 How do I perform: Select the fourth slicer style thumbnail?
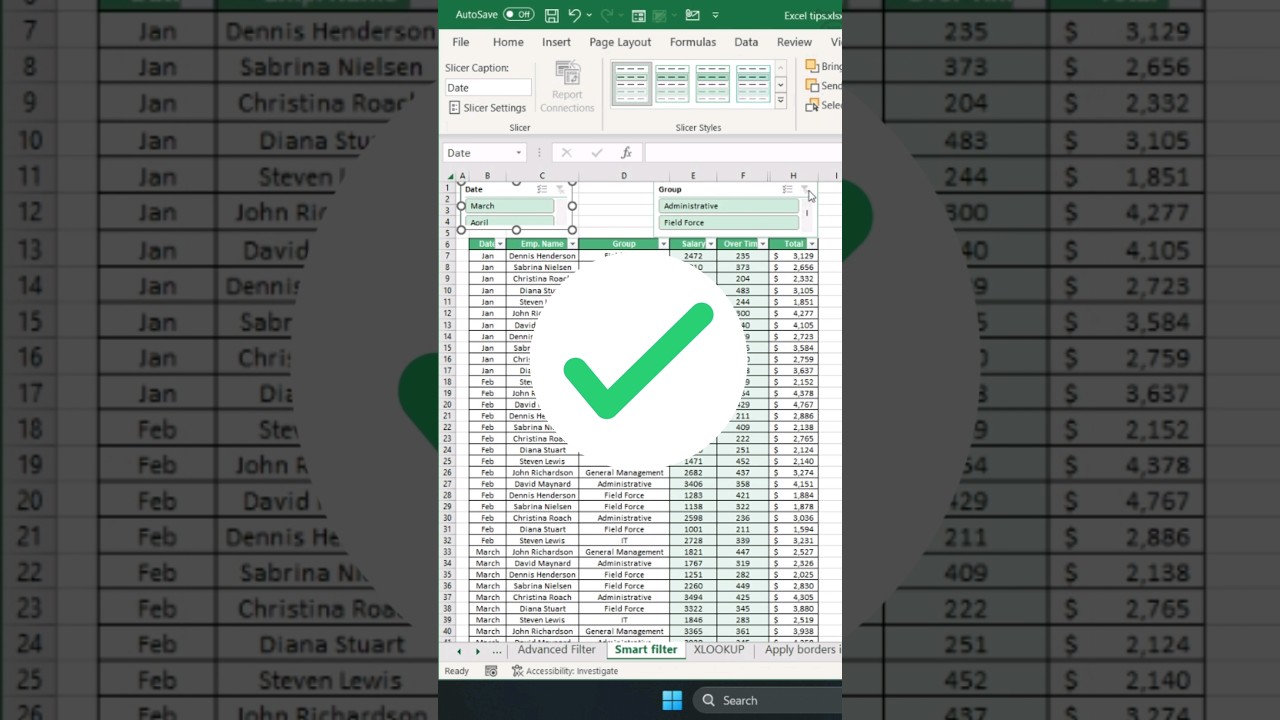pos(753,84)
